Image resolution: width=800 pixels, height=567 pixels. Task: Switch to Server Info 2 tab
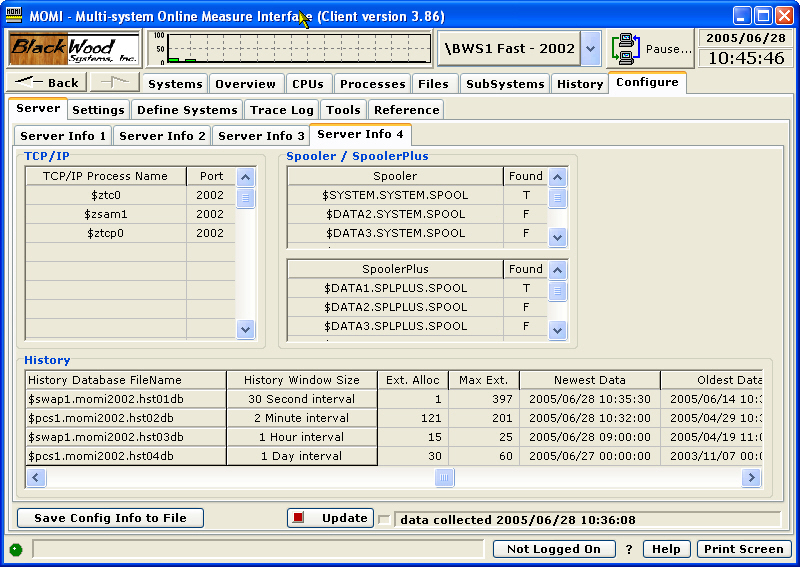(x=162, y=136)
